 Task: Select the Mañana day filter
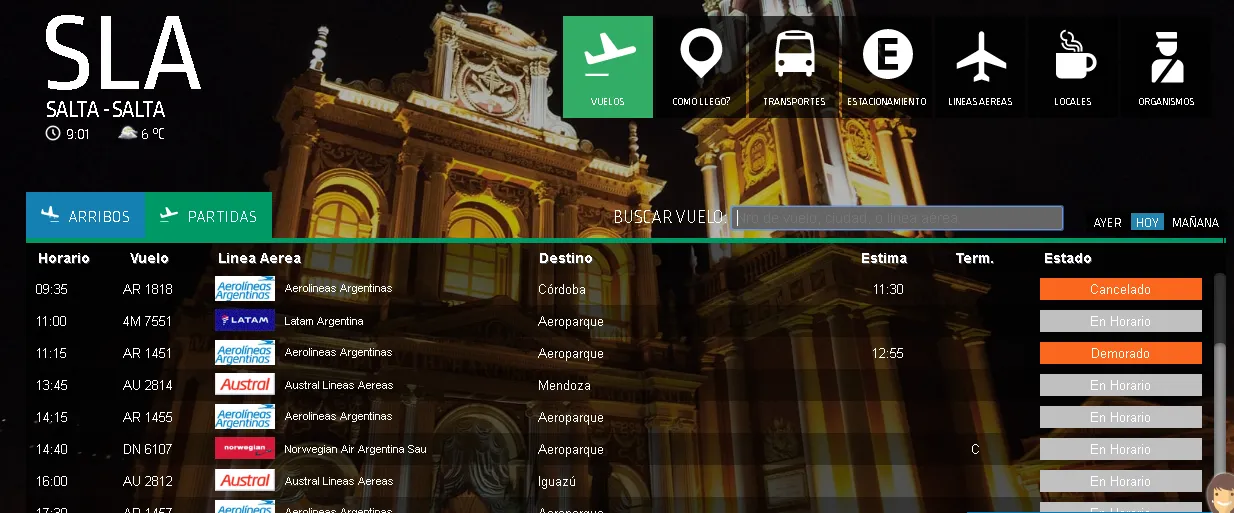[1195, 222]
